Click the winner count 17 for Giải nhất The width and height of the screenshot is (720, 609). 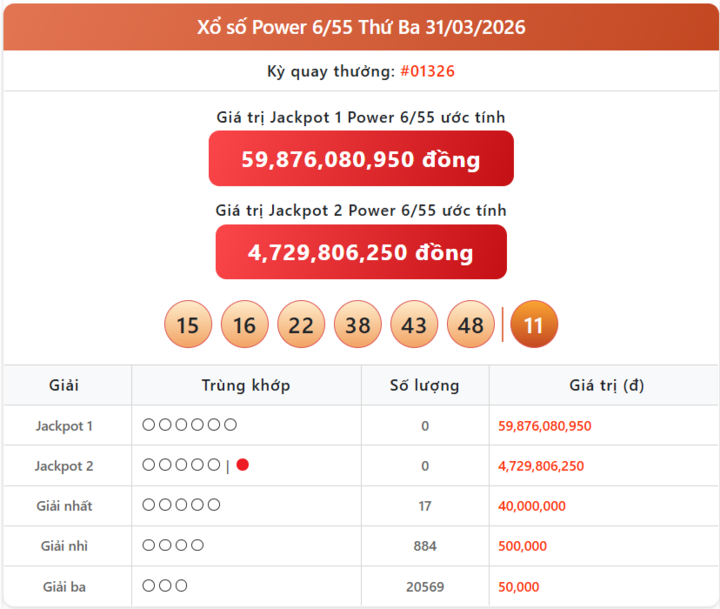[425, 506]
